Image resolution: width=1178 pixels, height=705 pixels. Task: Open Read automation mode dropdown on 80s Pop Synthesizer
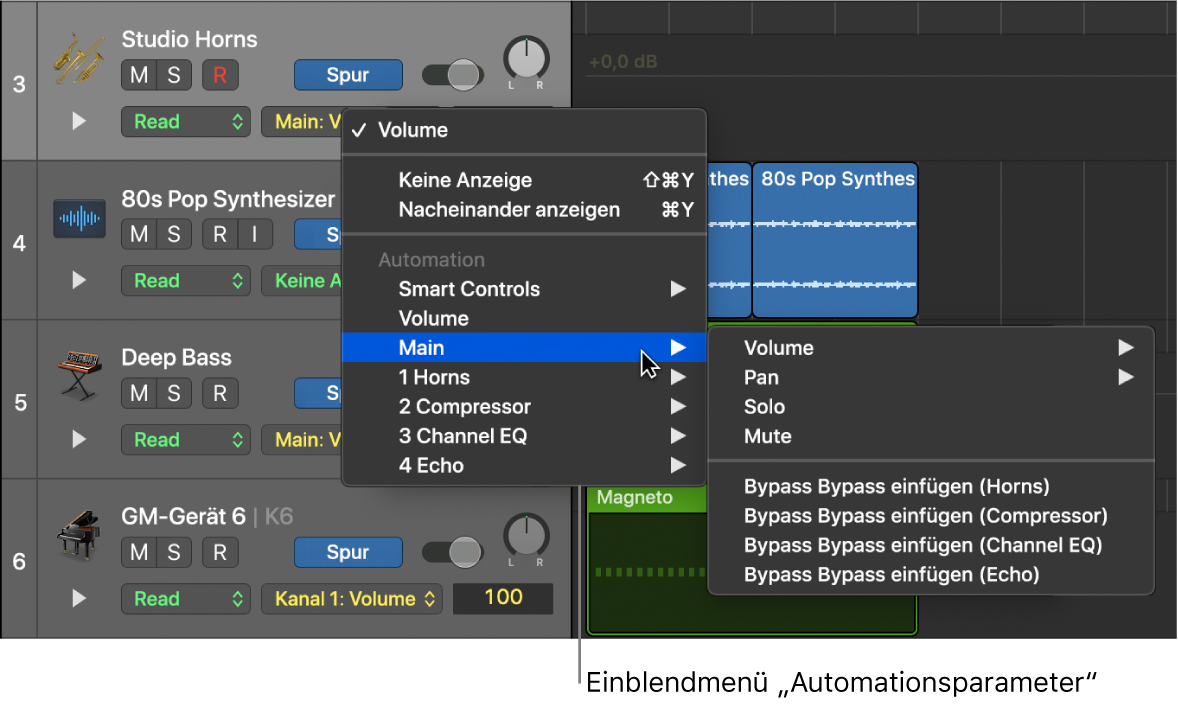[x=186, y=281]
